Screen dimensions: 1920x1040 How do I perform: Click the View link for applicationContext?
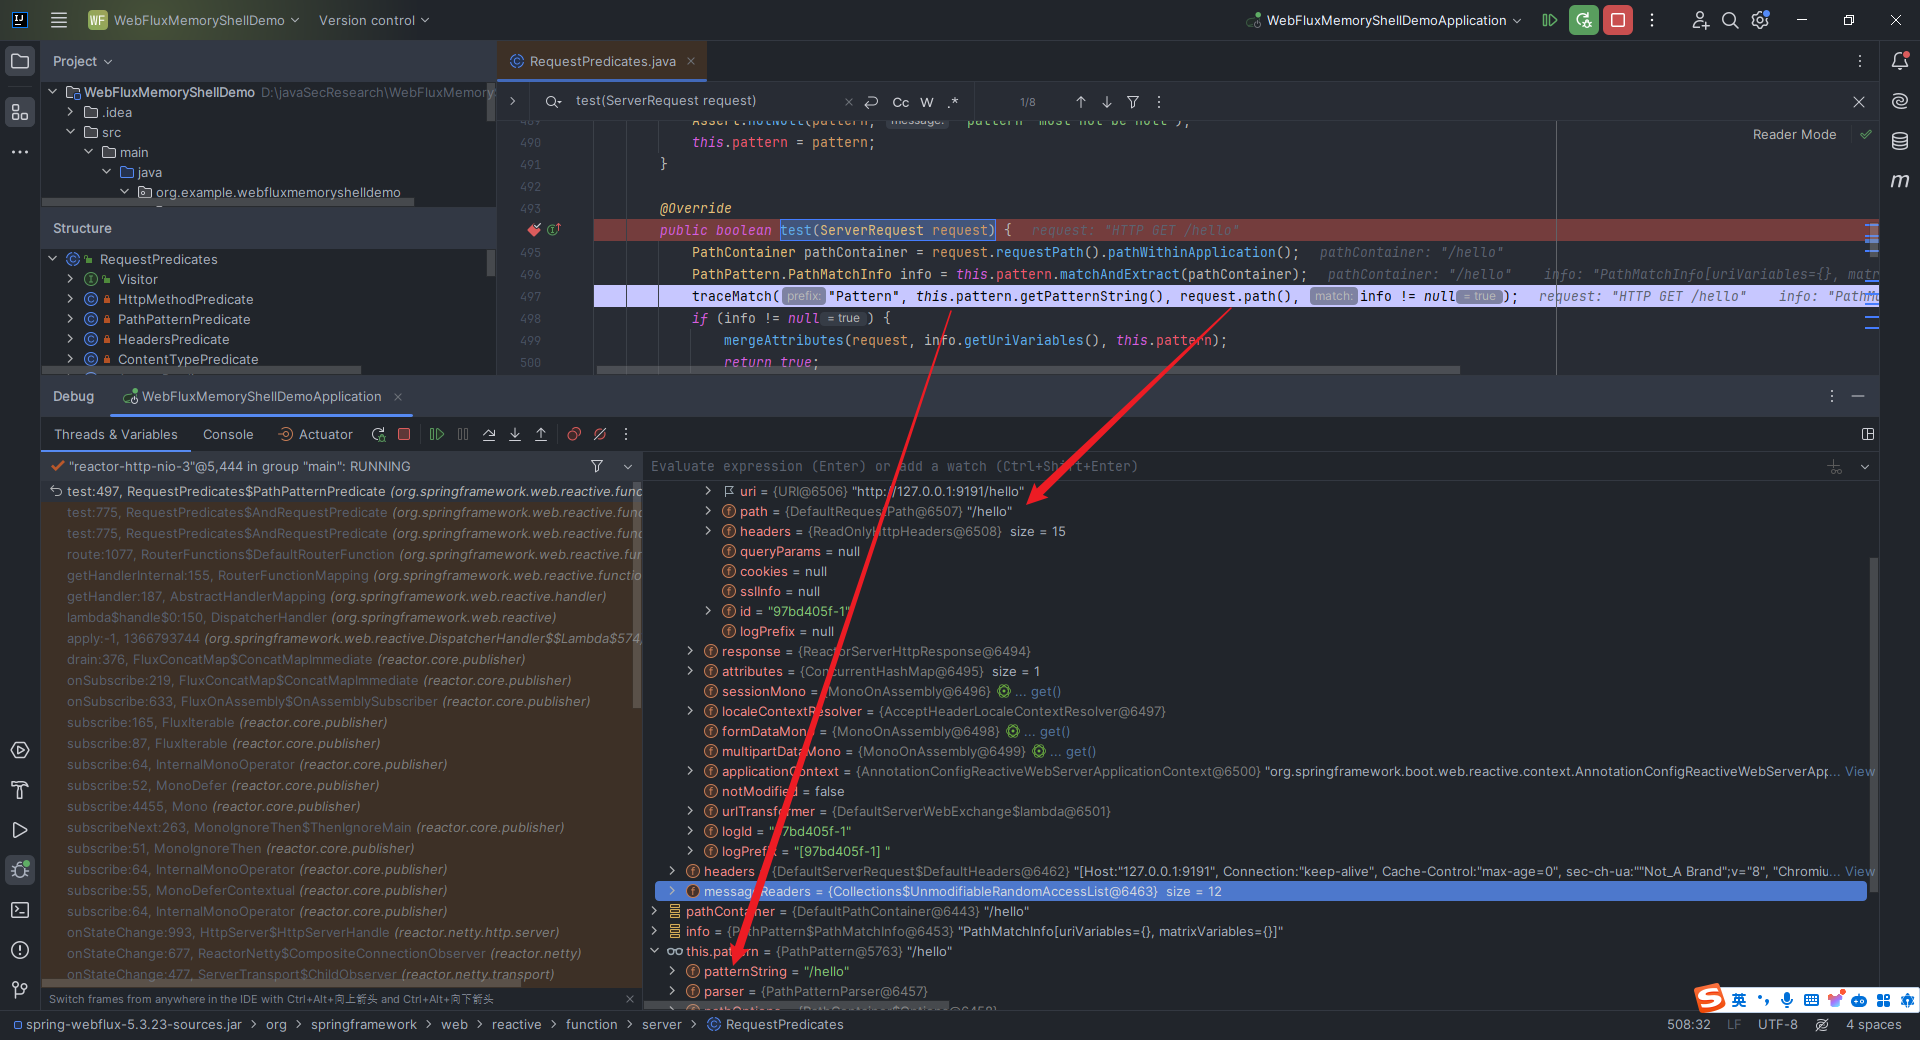pos(1860,771)
